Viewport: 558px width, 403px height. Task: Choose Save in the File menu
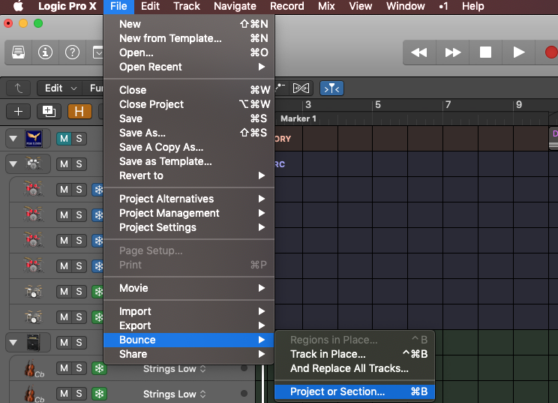(x=189, y=119)
